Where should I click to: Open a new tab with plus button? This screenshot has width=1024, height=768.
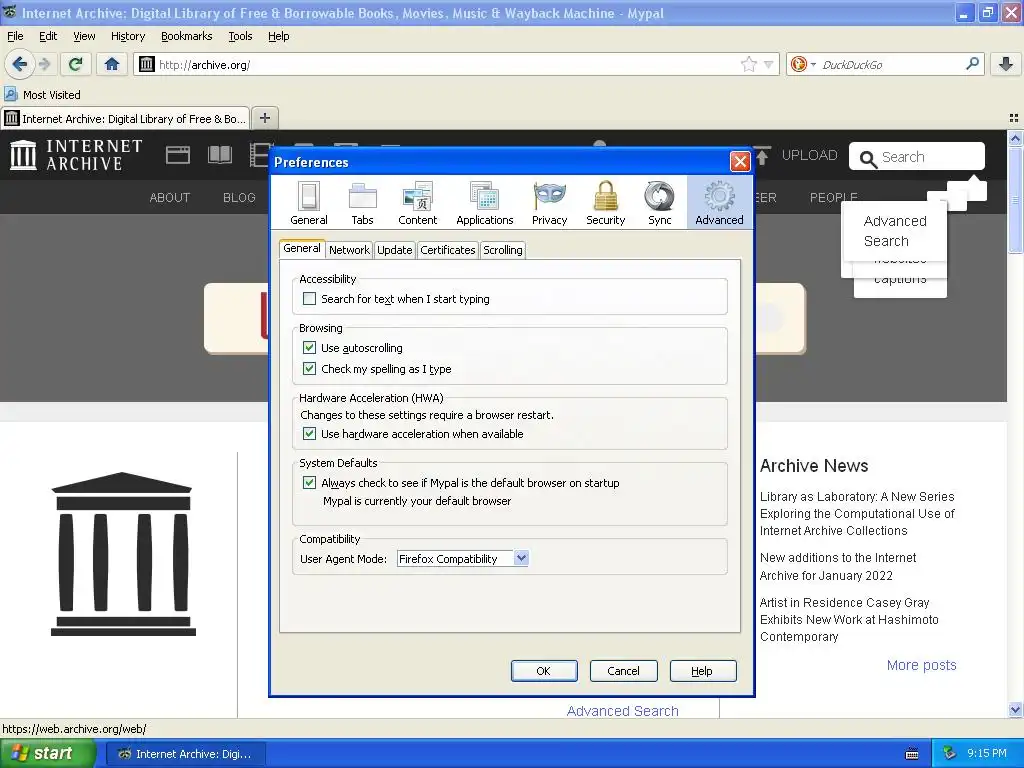coord(264,118)
